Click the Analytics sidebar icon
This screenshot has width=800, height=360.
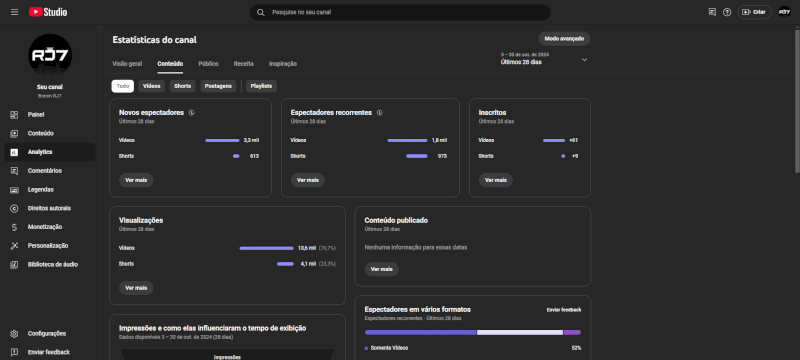coord(14,152)
